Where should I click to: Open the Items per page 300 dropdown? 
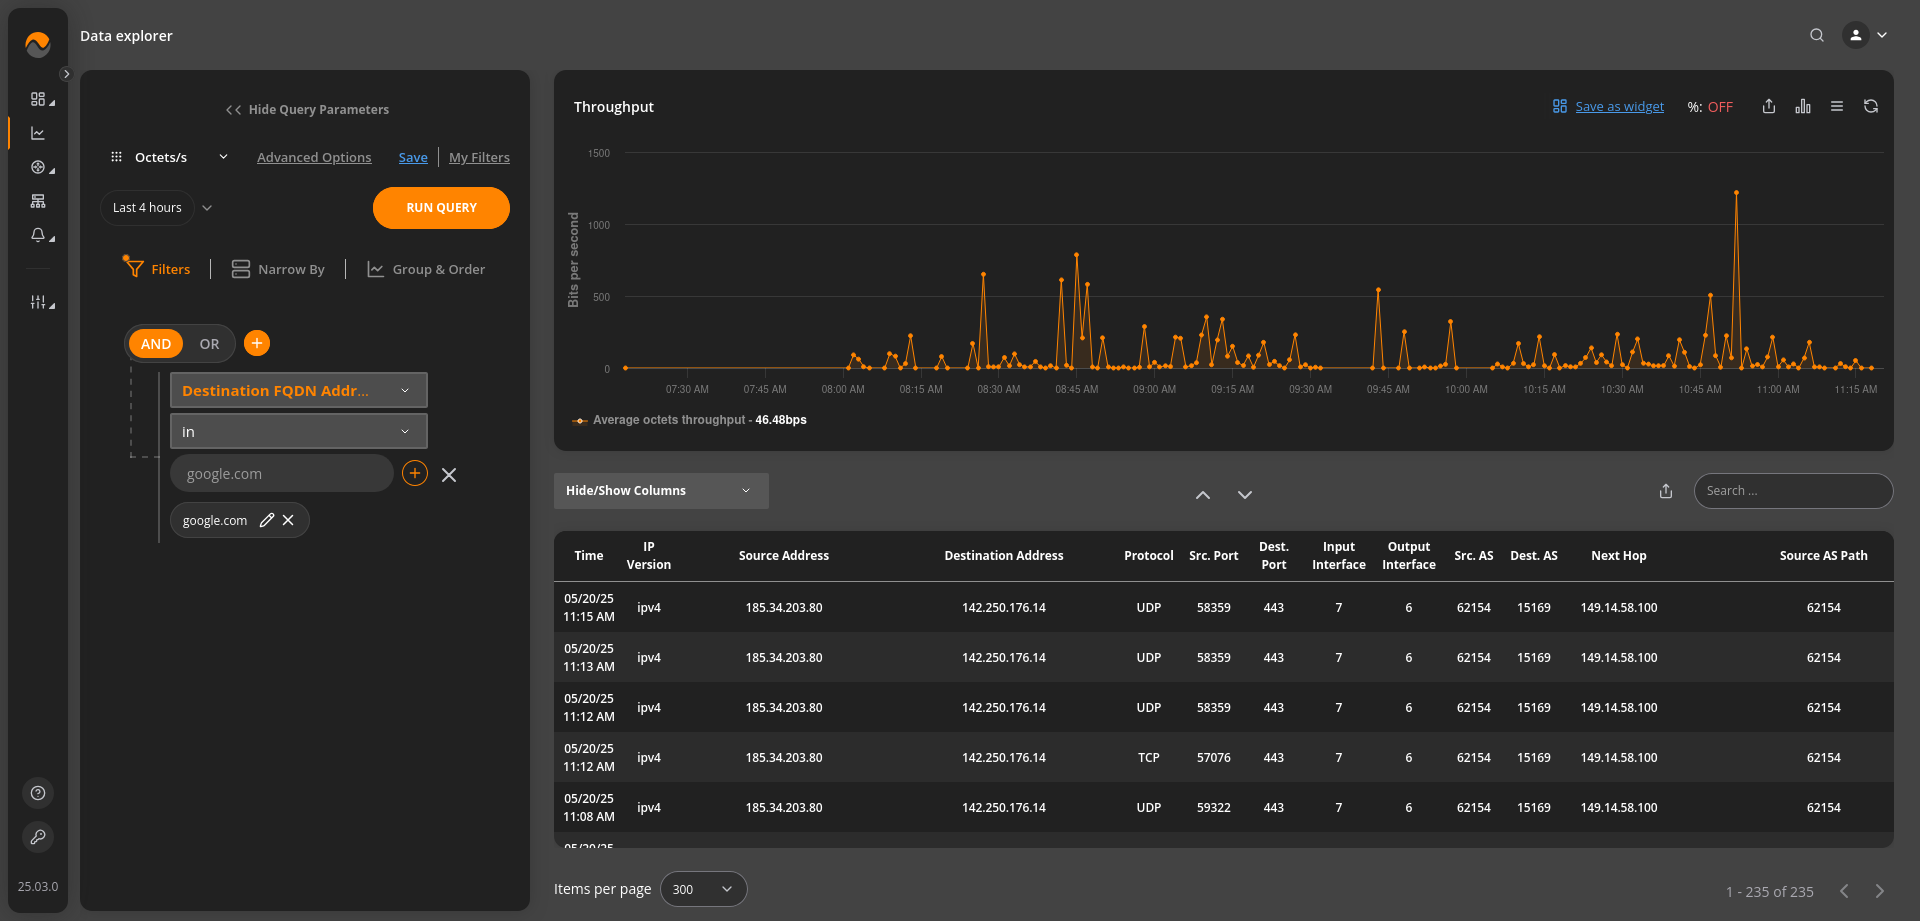tap(703, 889)
